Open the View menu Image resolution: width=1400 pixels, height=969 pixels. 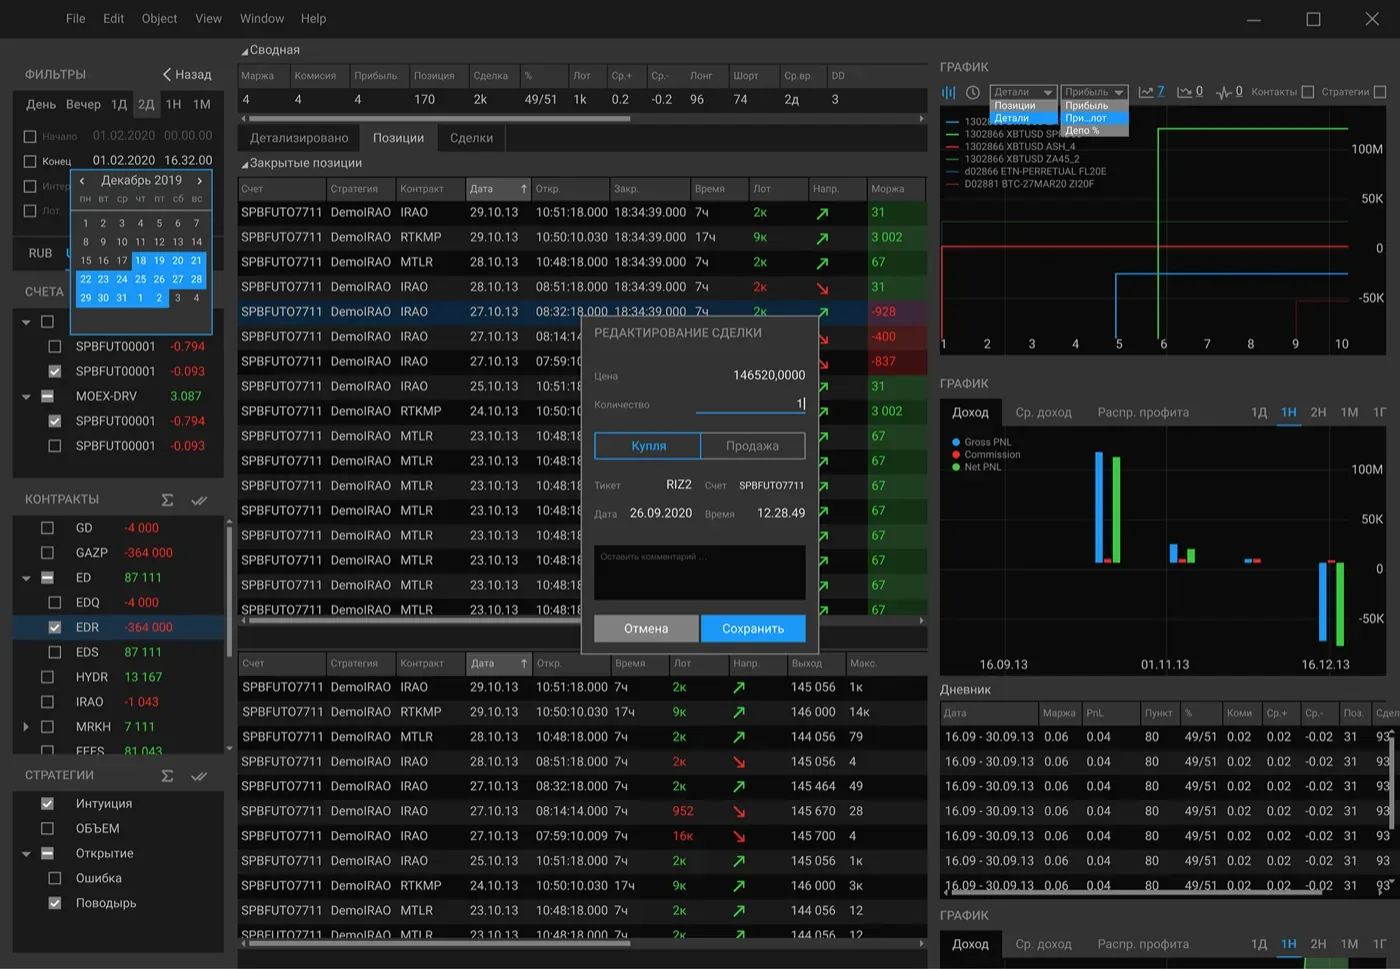pyautogui.click(x=208, y=18)
